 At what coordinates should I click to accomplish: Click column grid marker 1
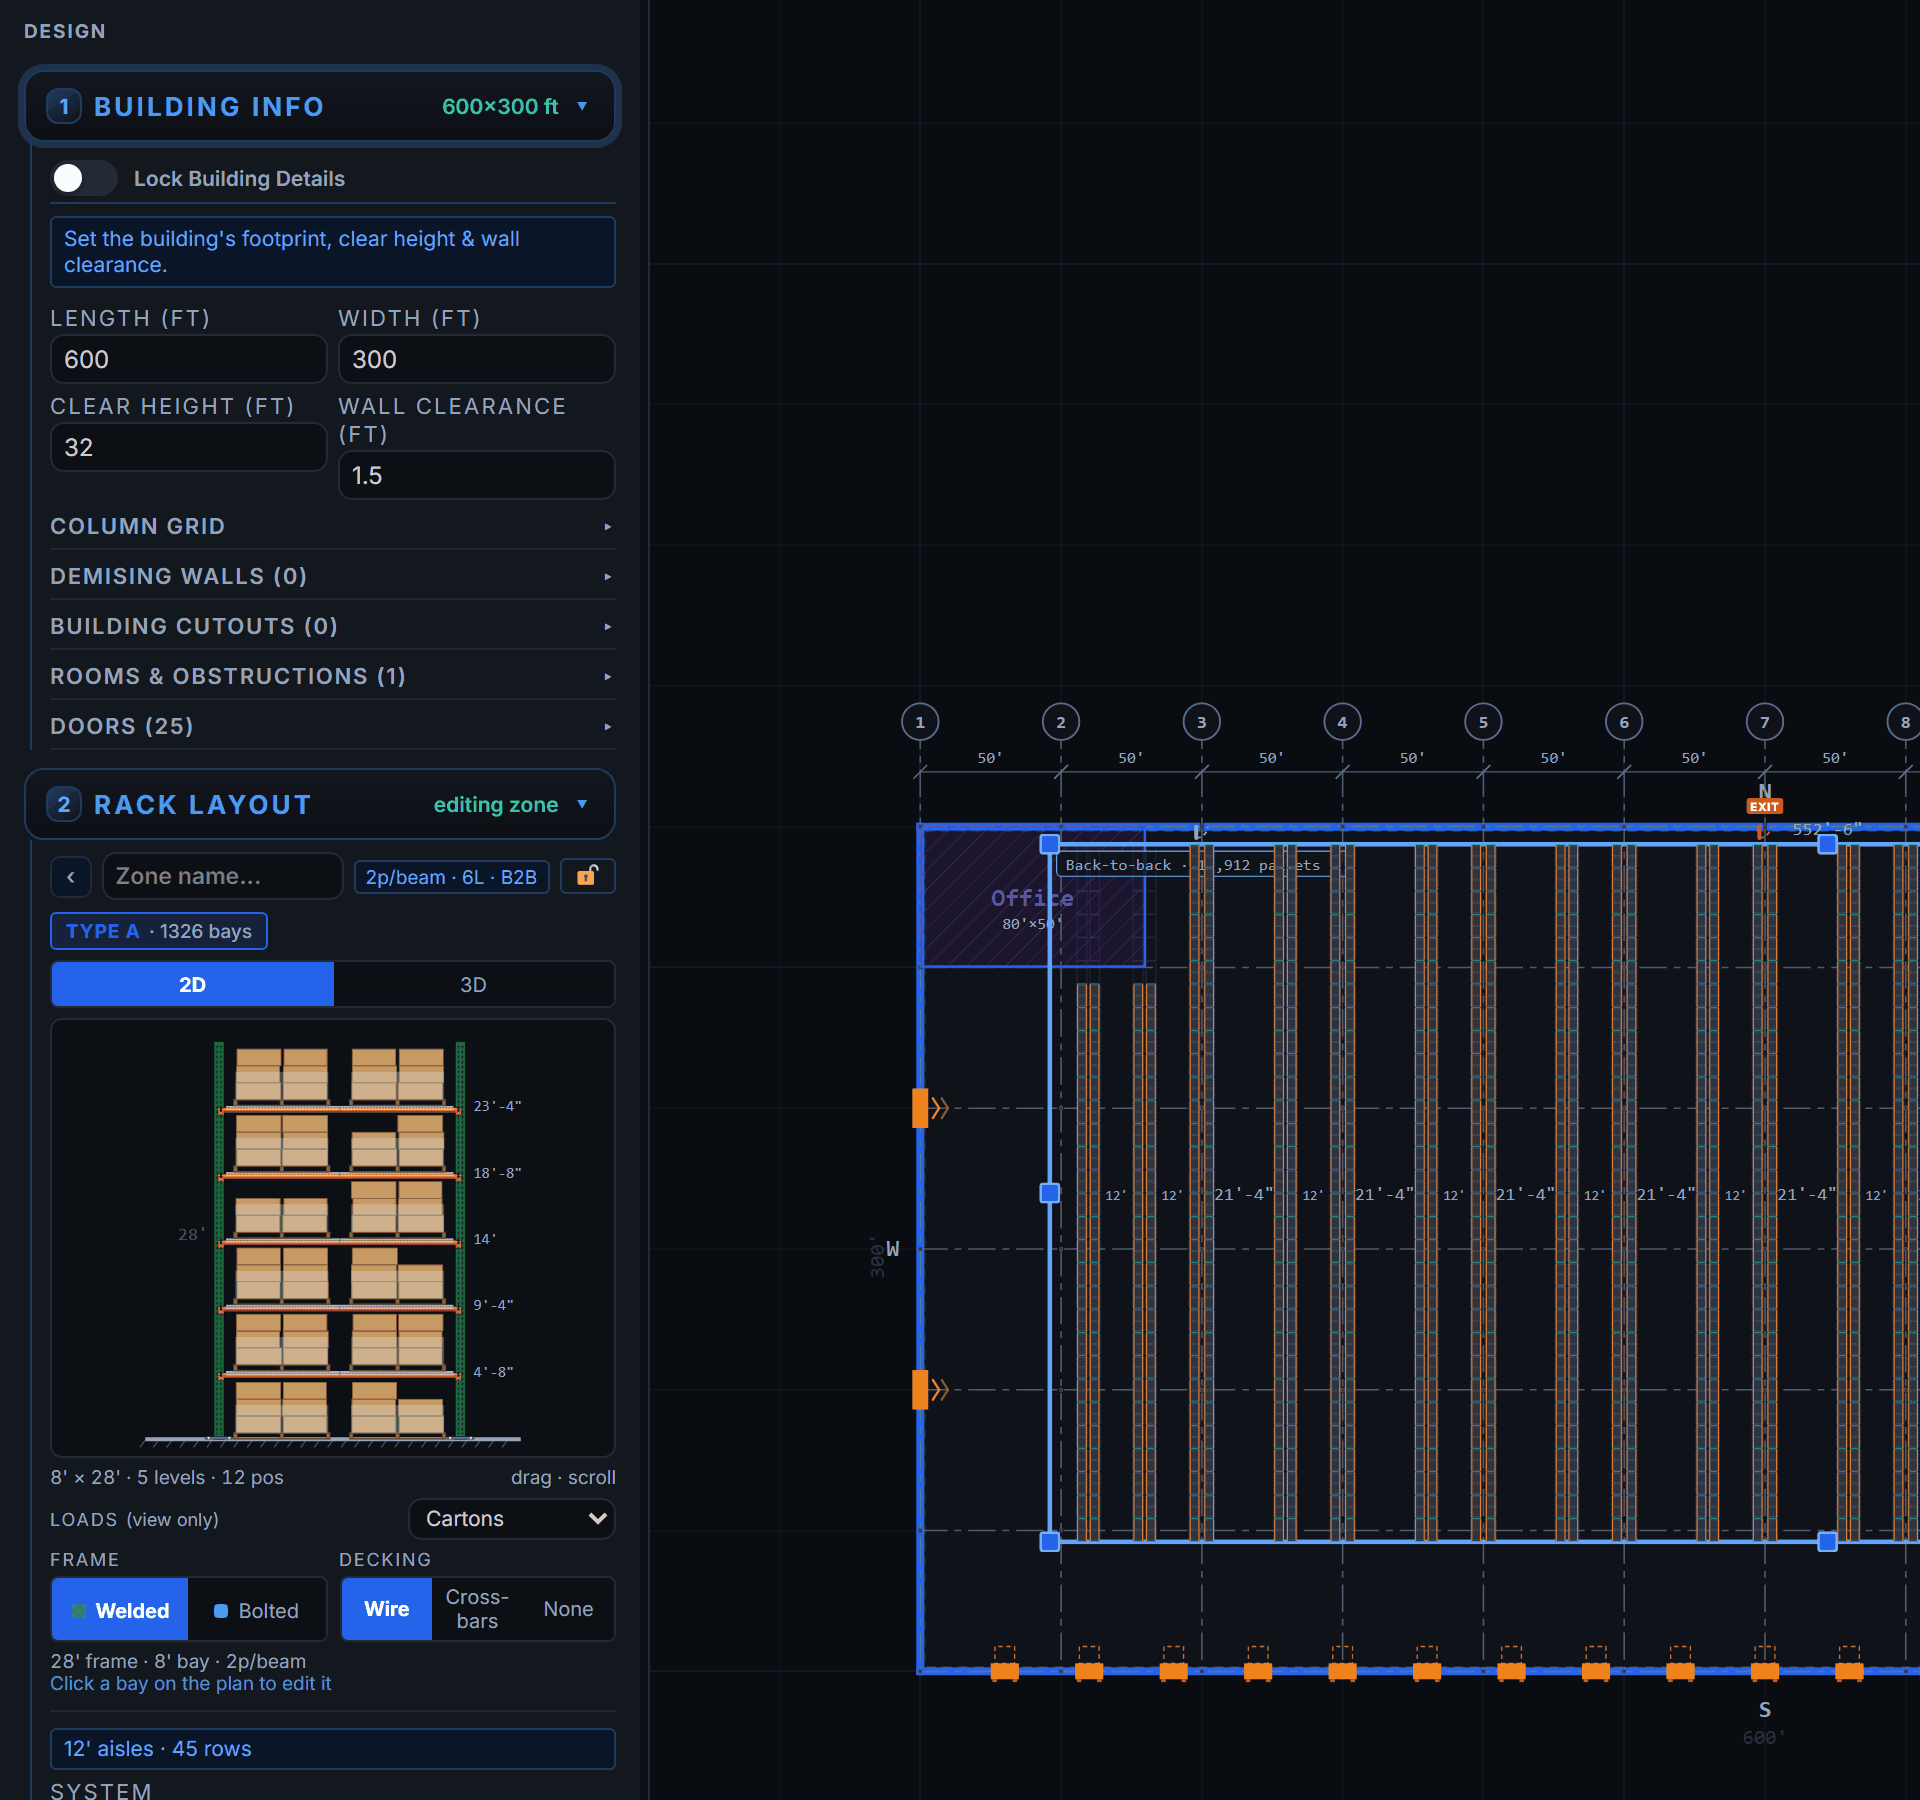[x=920, y=722]
